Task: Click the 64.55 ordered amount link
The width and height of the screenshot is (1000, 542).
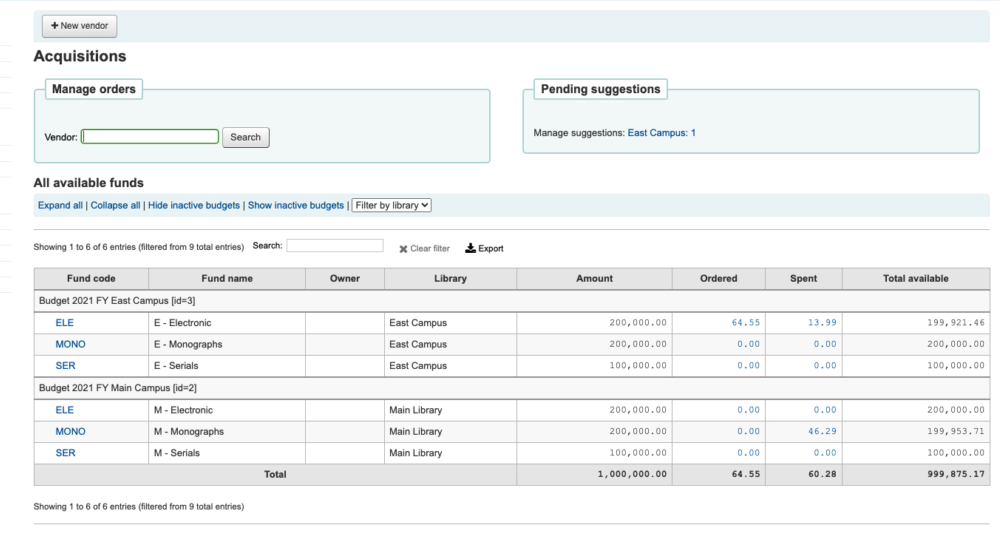Action: coord(745,323)
